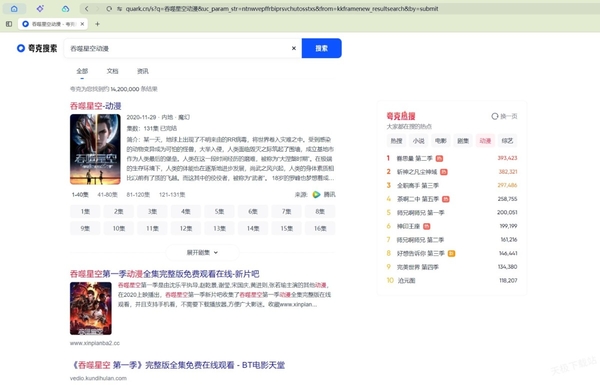
Task: Reload the page with the refresh icon
Action: tap(109, 8)
